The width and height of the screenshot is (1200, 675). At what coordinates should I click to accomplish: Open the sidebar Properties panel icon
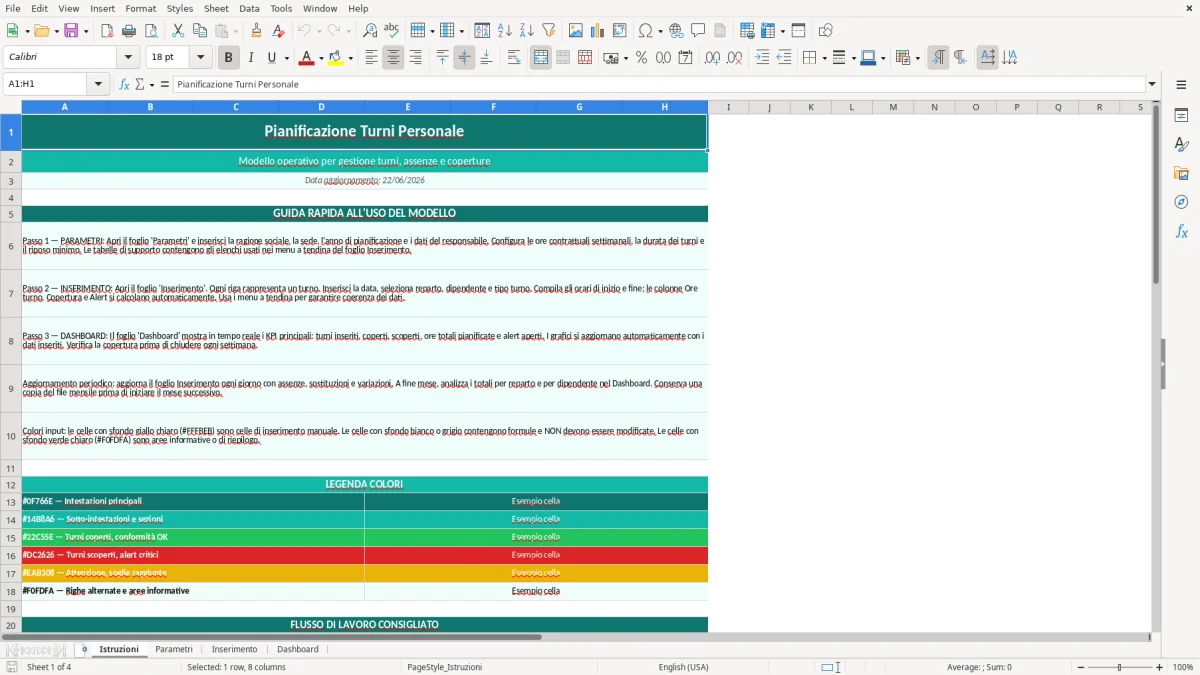(1181, 116)
